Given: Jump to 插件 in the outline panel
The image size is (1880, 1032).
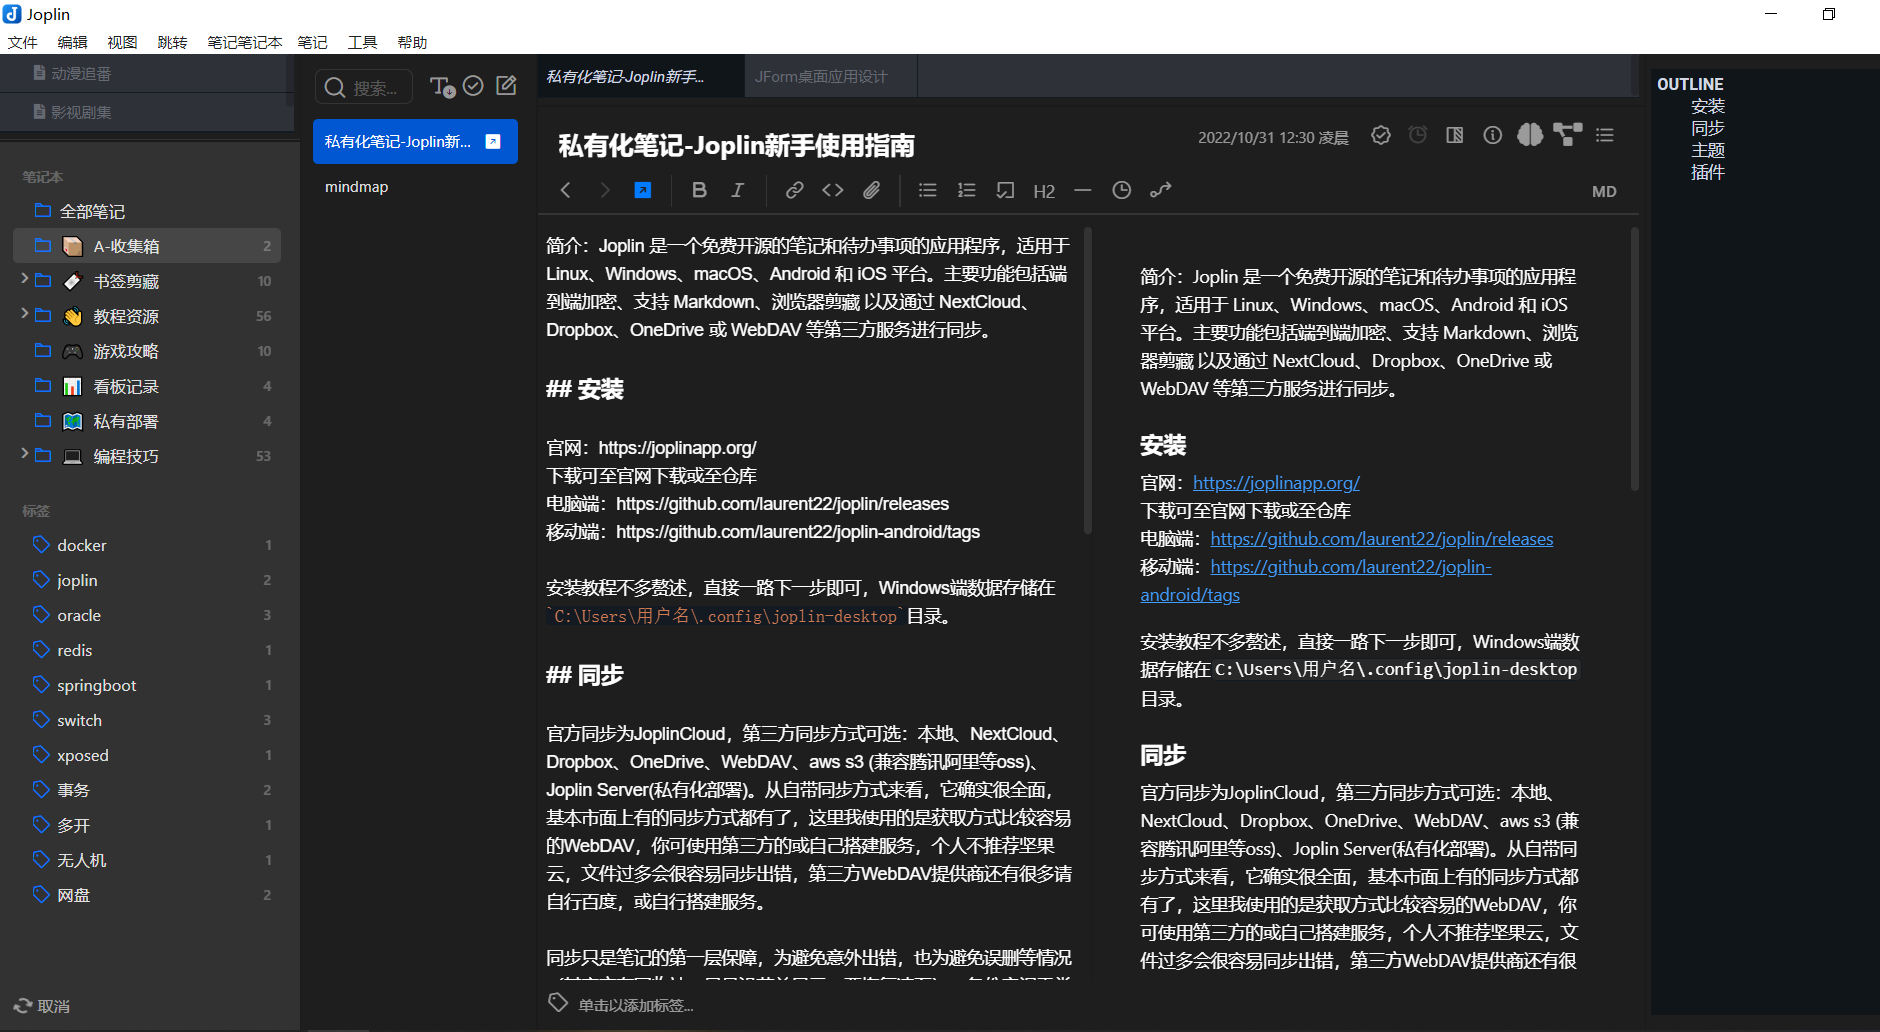Looking at the screenshot, I should pos(1708,172).
